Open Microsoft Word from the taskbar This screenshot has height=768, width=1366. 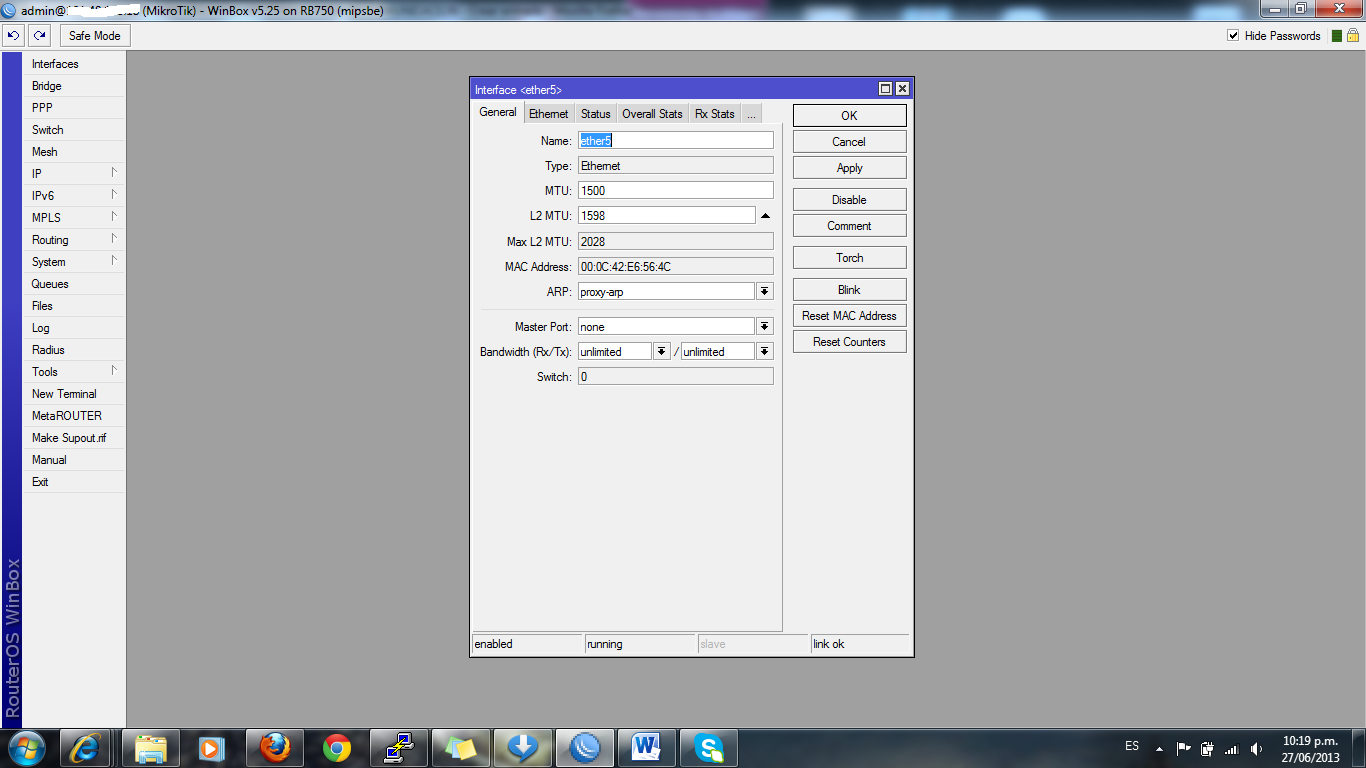[647, 748]
